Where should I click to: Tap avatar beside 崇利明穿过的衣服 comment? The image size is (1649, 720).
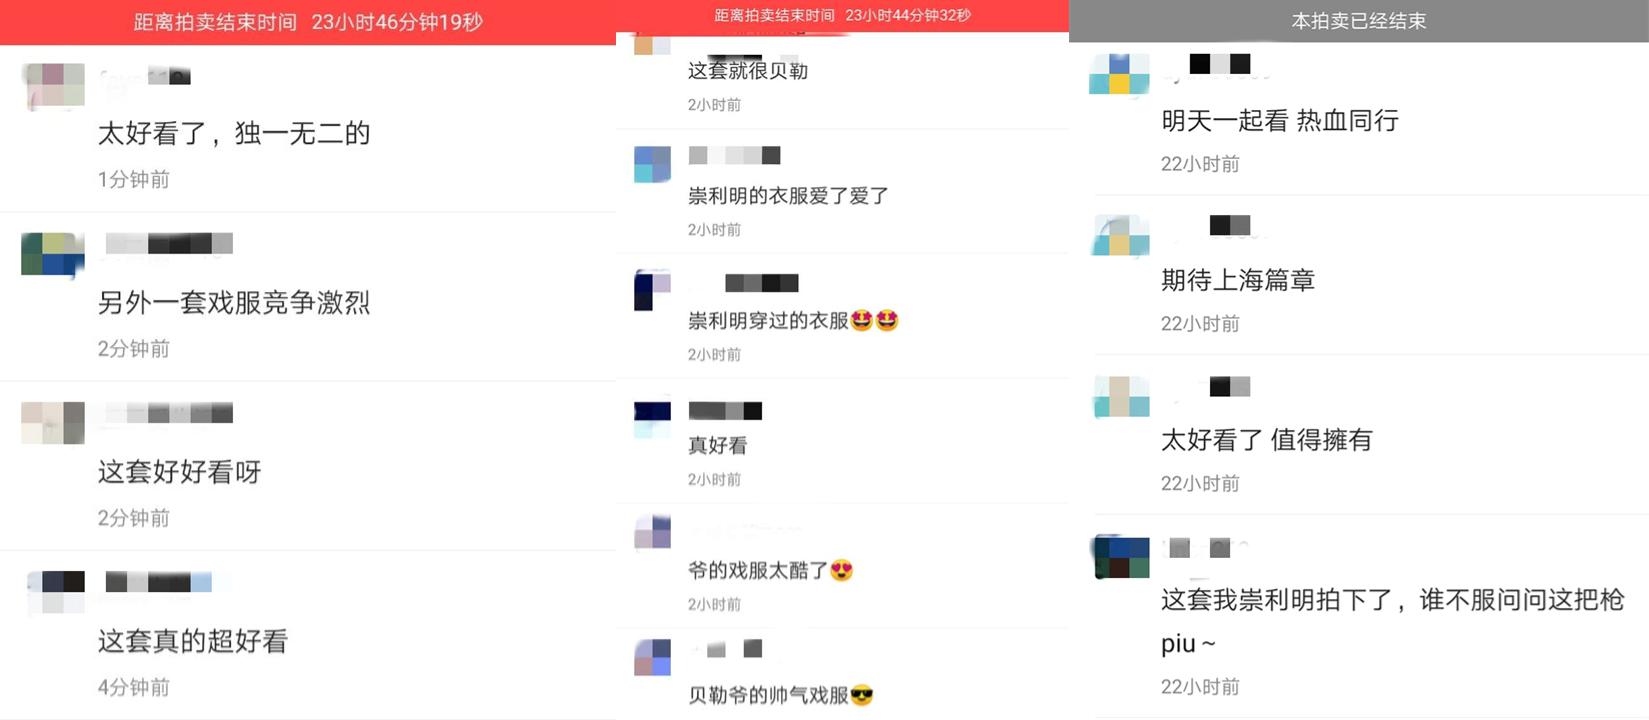pos(652,290)
